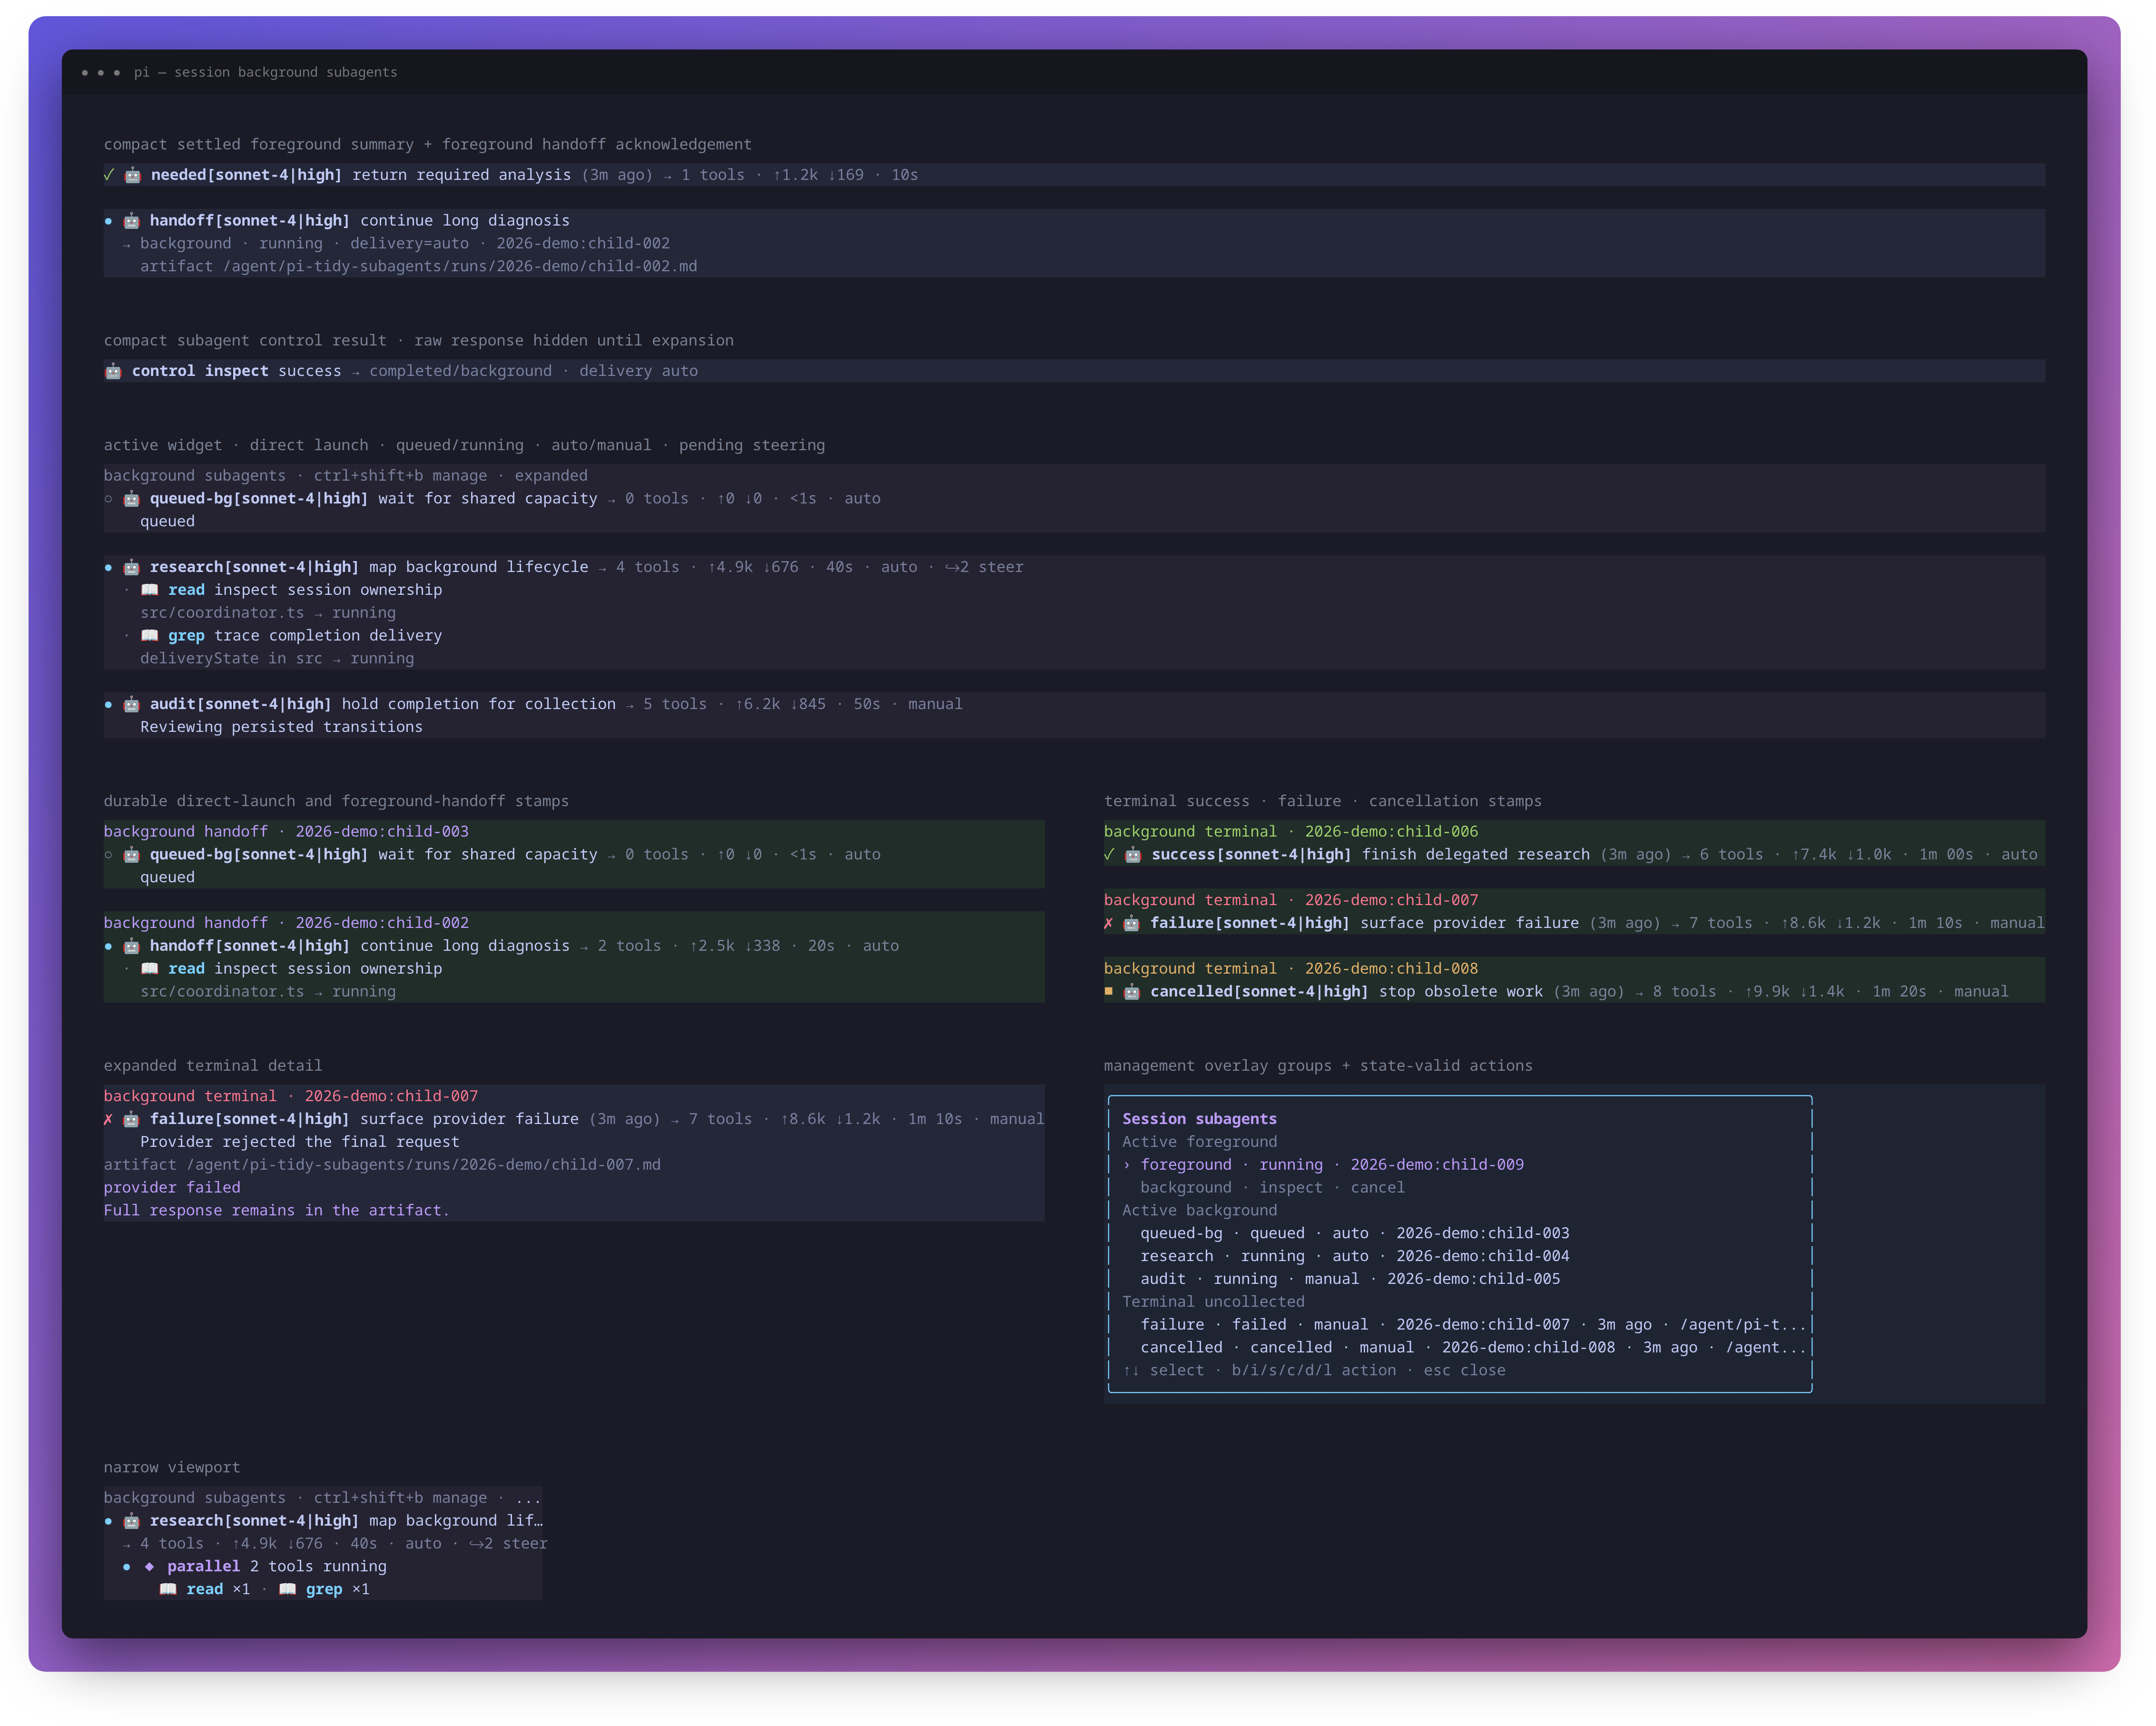The image size is (2156, 1726).
Task: Click 'completed/background' in control result row
Action: 460,371
